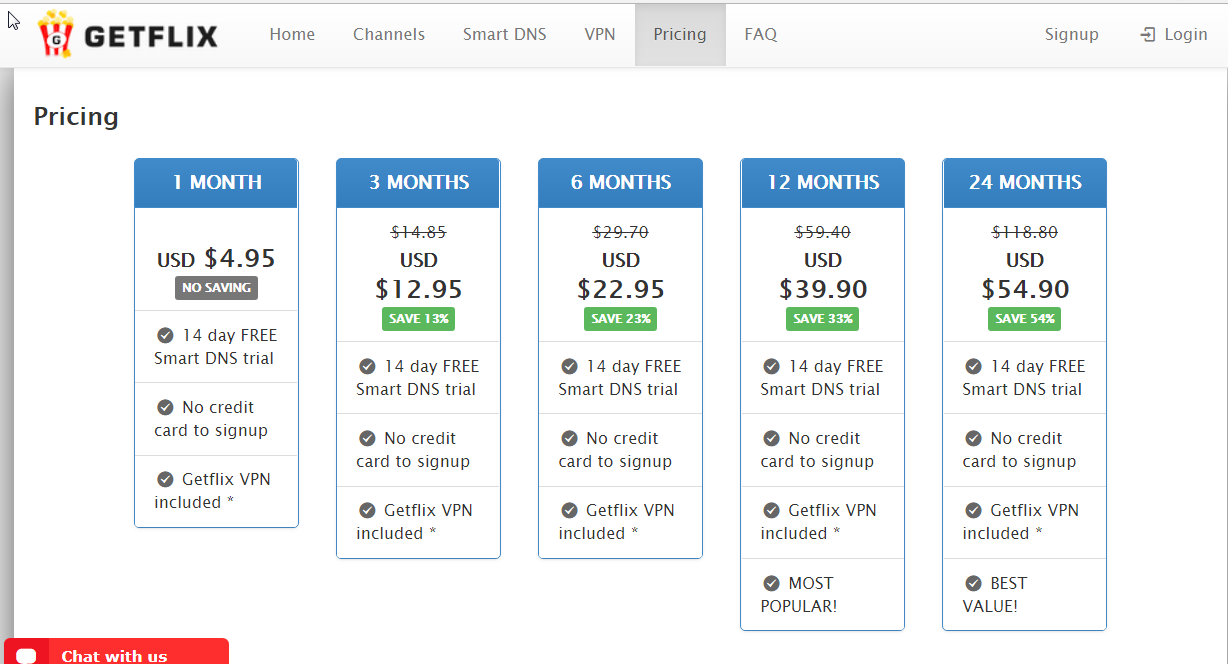The image size is (1228, 664).
Task: Click the login arrow icon
Action: click(x=1147, y=35)
